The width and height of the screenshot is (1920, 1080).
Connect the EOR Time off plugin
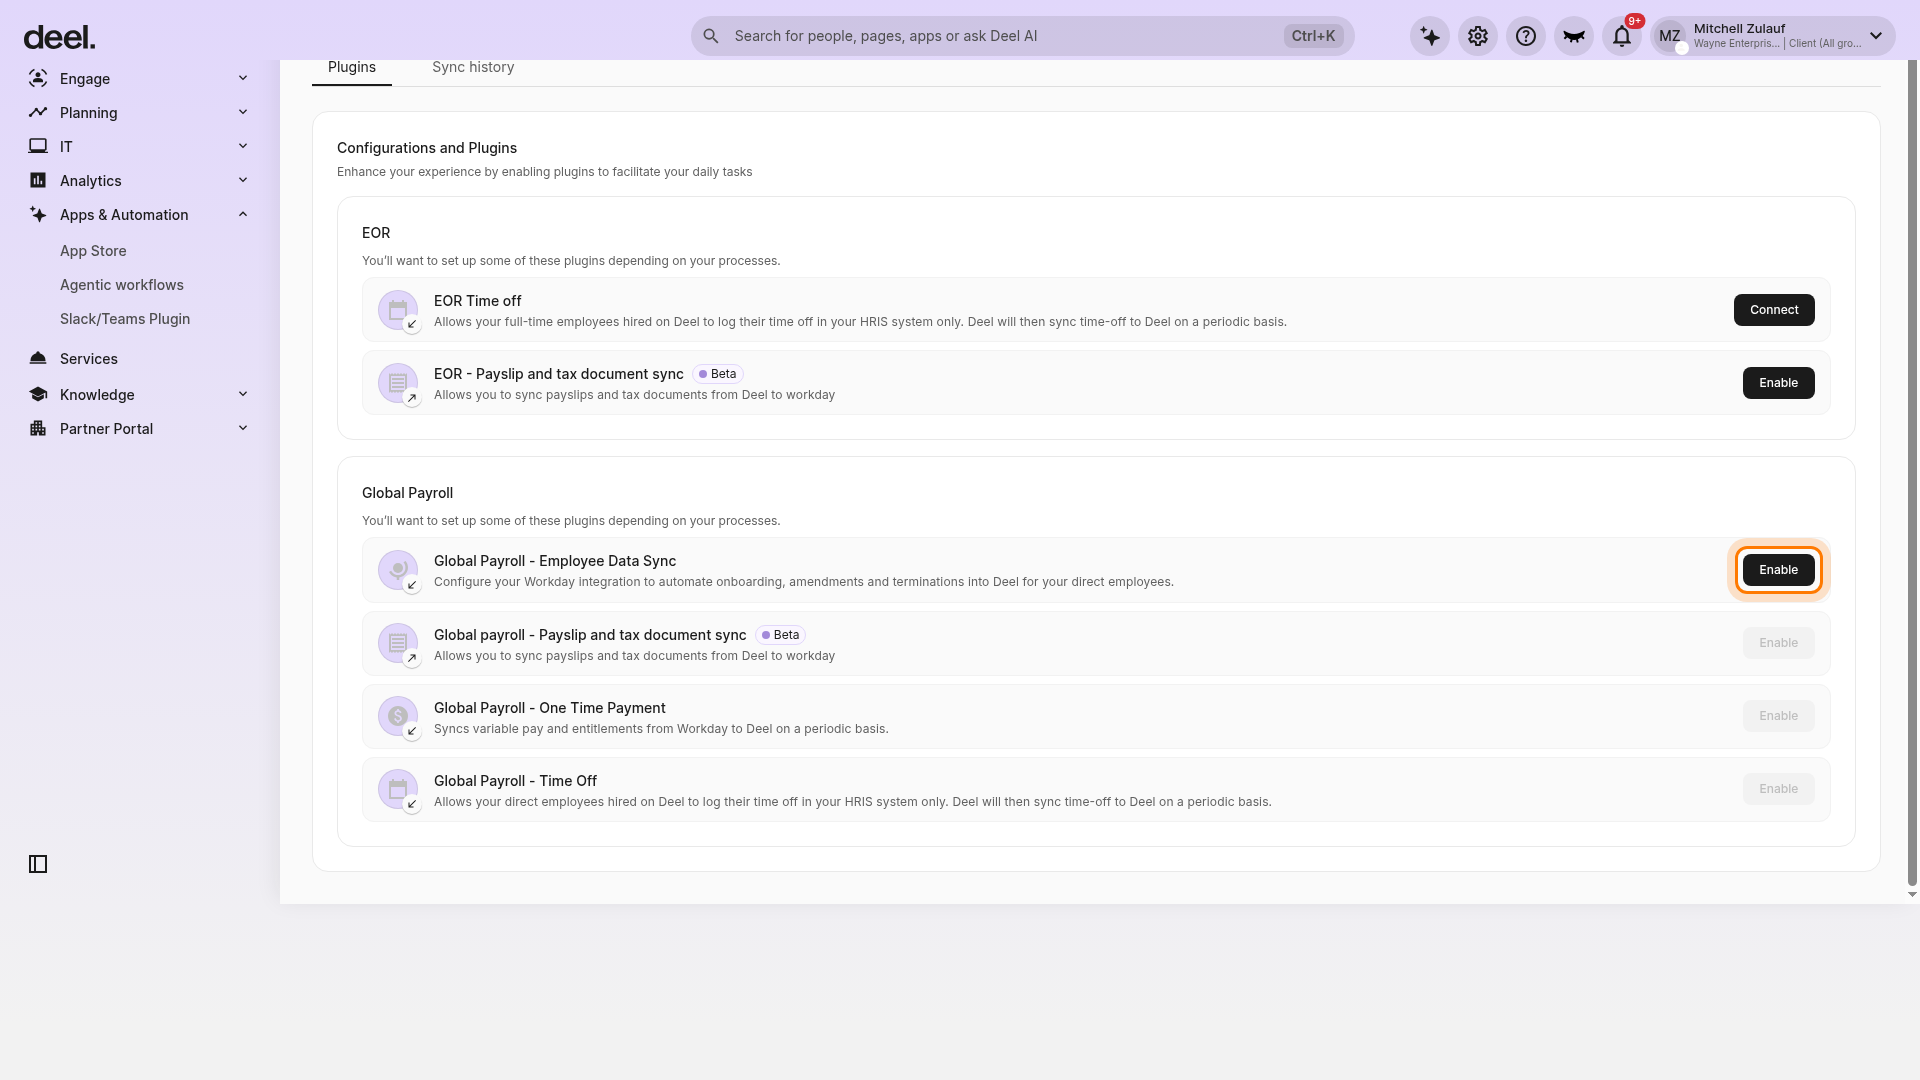[x=1774, y=310]
